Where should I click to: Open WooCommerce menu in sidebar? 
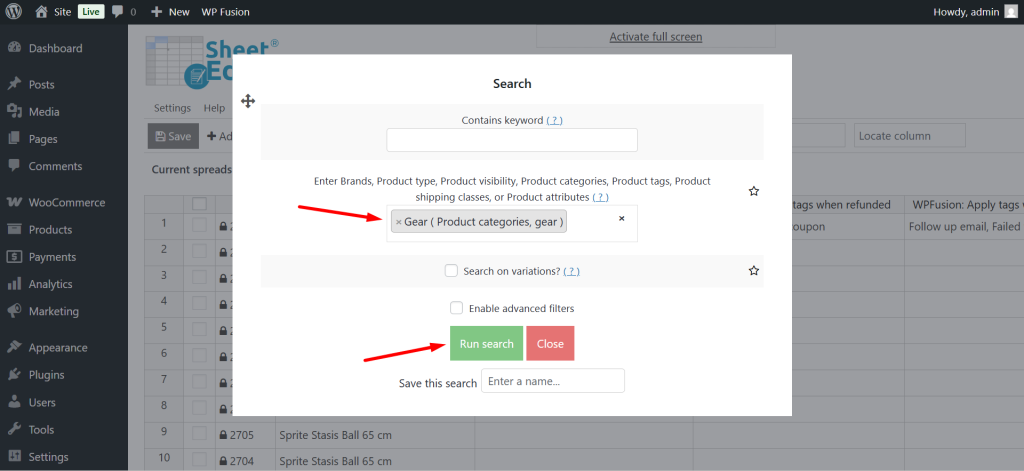67,203
